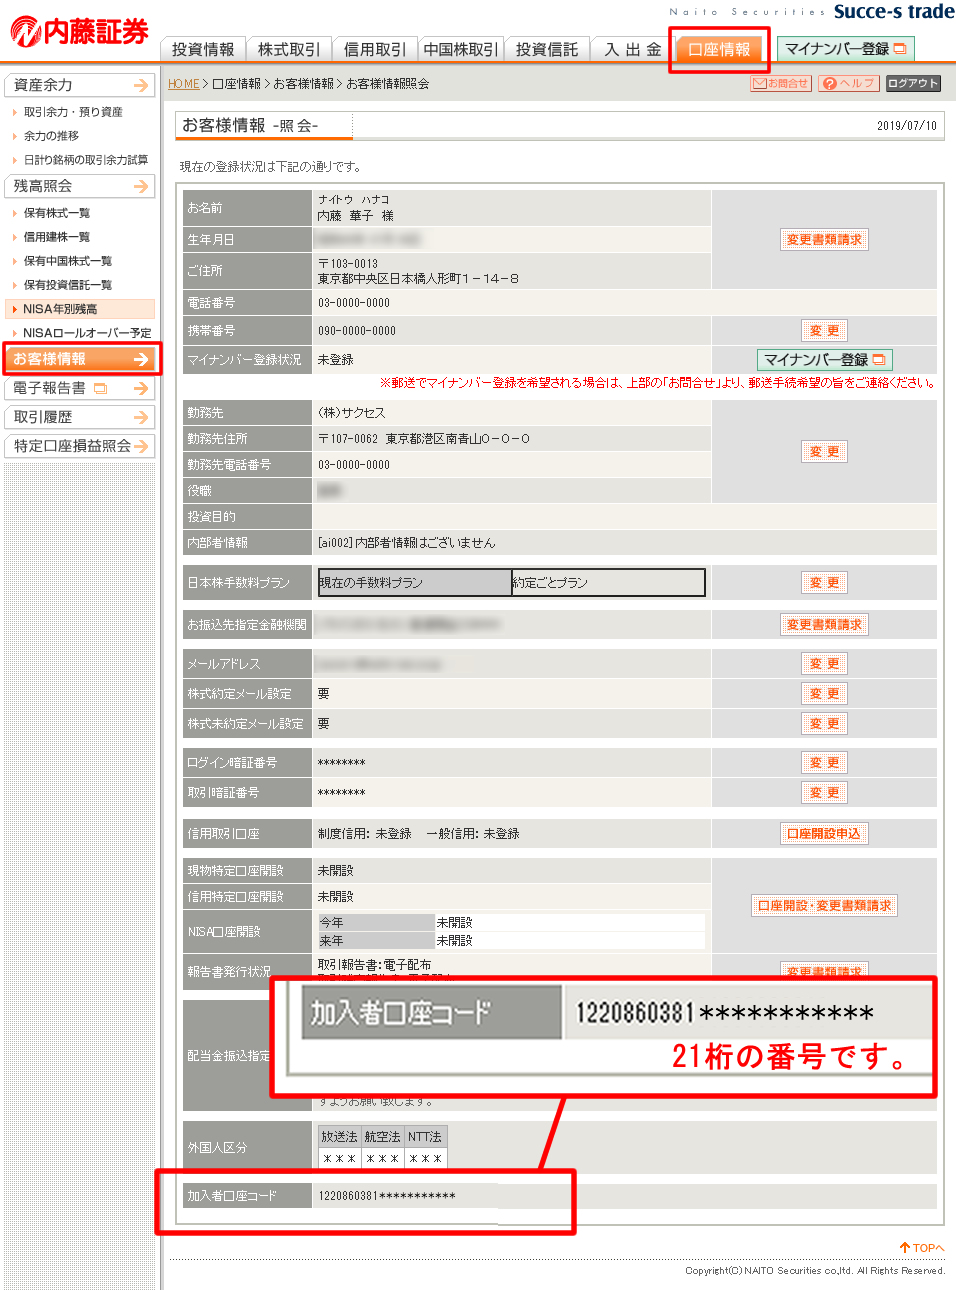The image size is (956, 1290).
Task: Expand the 資産余力 sidebar section
Action: [x=80, y=86]
